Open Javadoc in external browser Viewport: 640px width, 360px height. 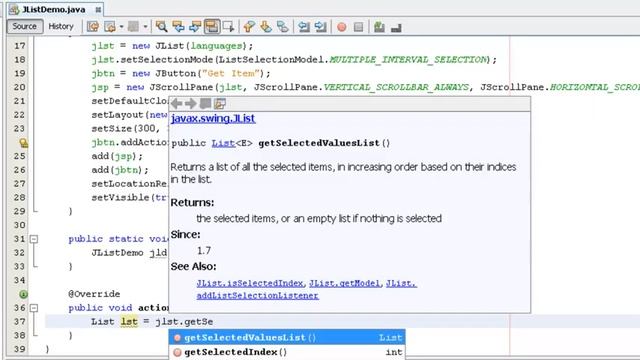click(205, 104)
